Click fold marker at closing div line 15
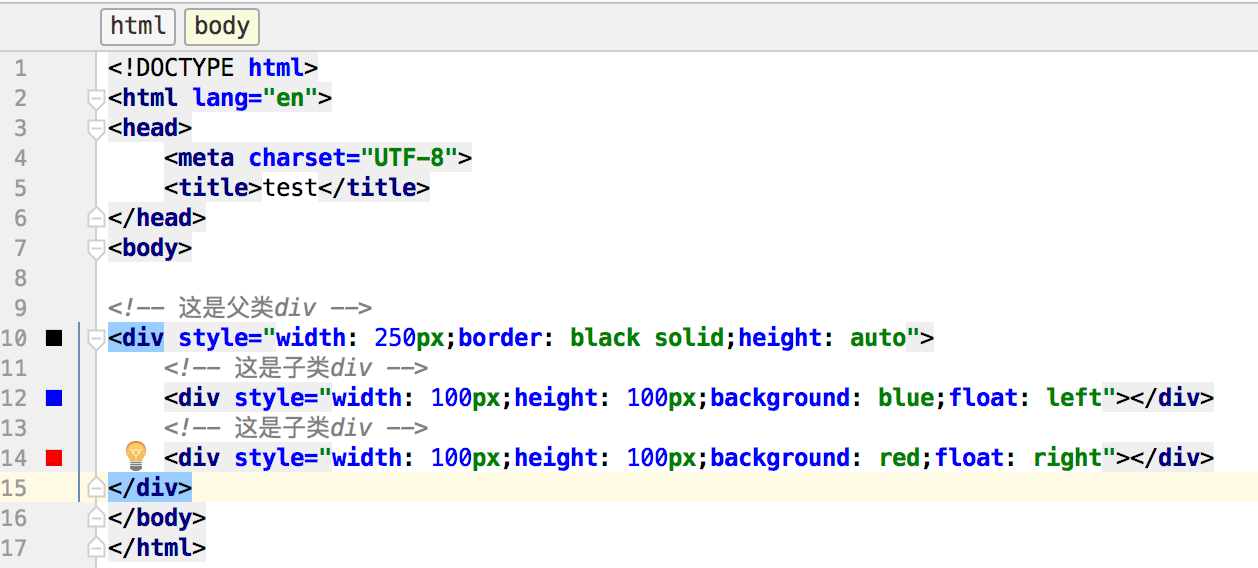The width and height of the screenshot is (1258, 568). [x=96, y=488]
